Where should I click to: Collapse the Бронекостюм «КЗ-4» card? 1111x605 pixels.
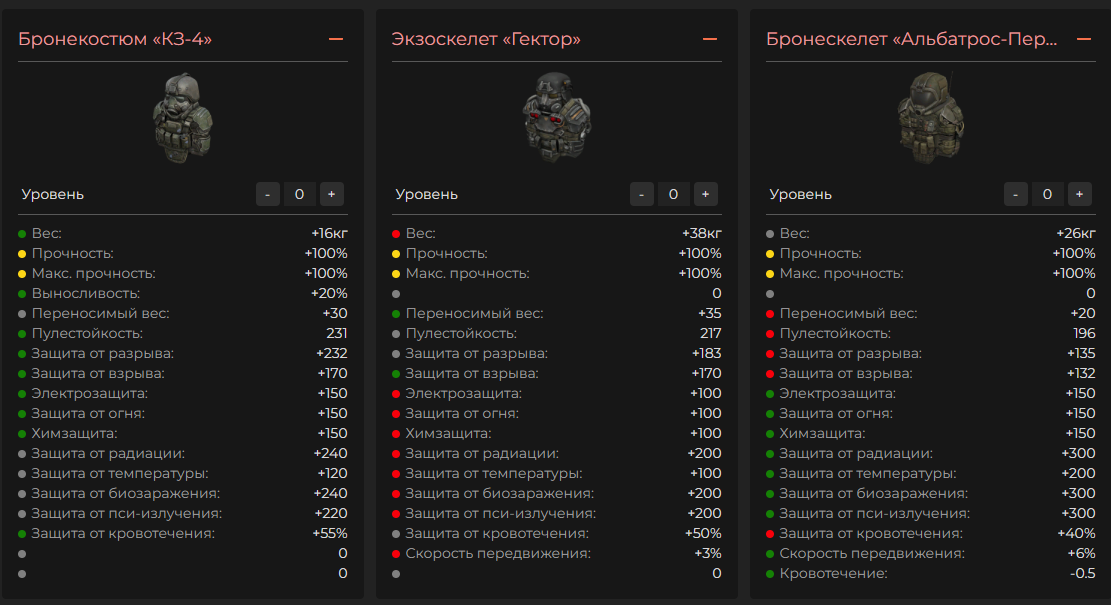point(336,39)
